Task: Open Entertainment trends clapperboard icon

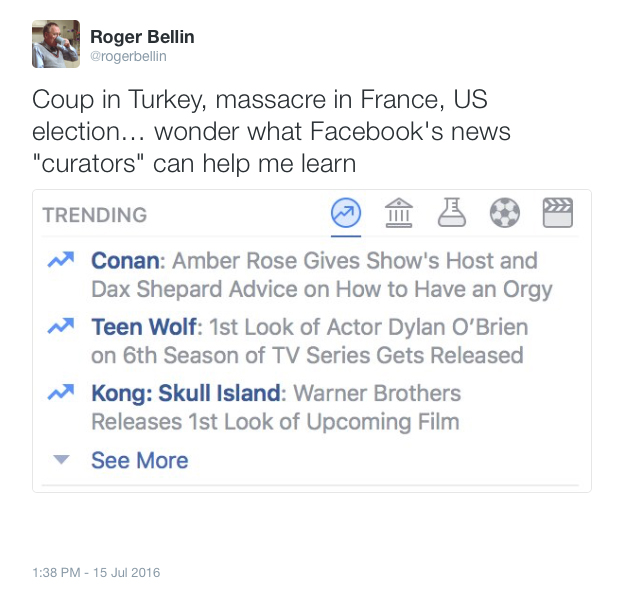Action: (558, 213)
